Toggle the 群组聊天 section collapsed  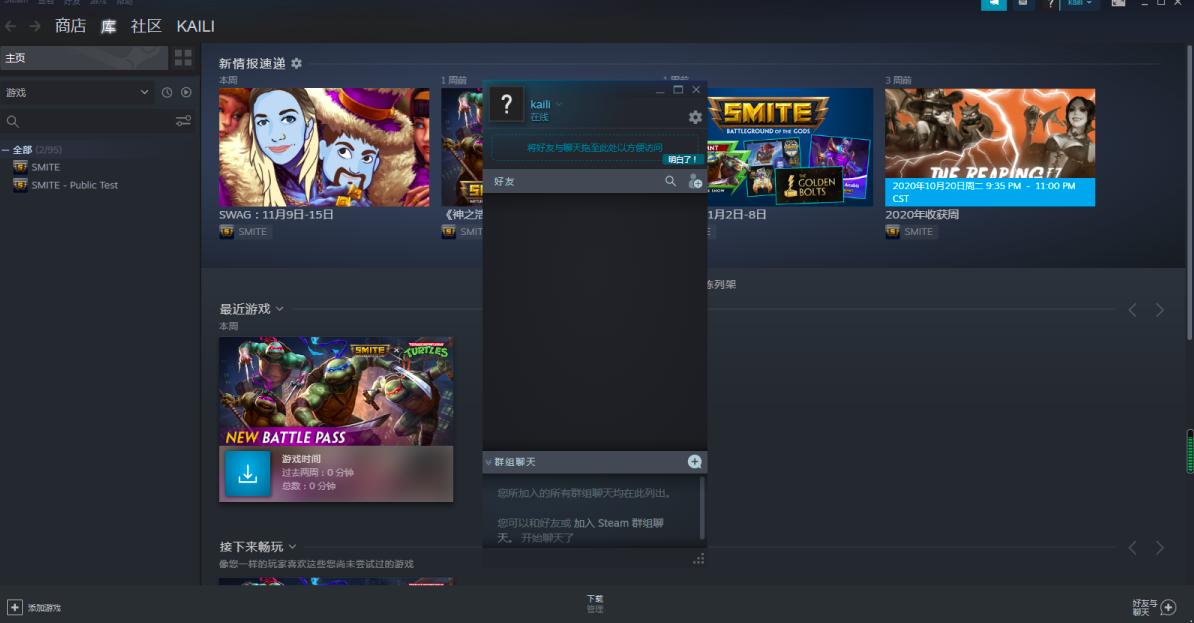tap(488, 461)
